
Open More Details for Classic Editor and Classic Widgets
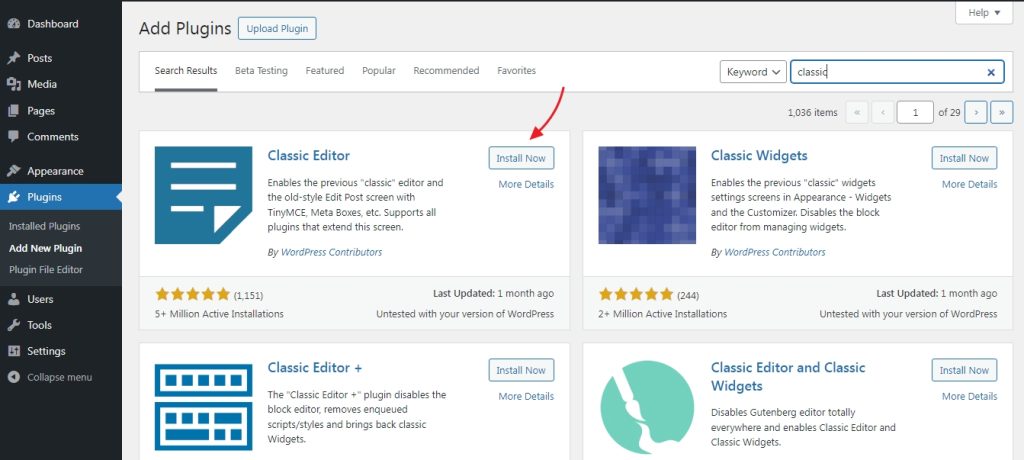click(969, 396)
